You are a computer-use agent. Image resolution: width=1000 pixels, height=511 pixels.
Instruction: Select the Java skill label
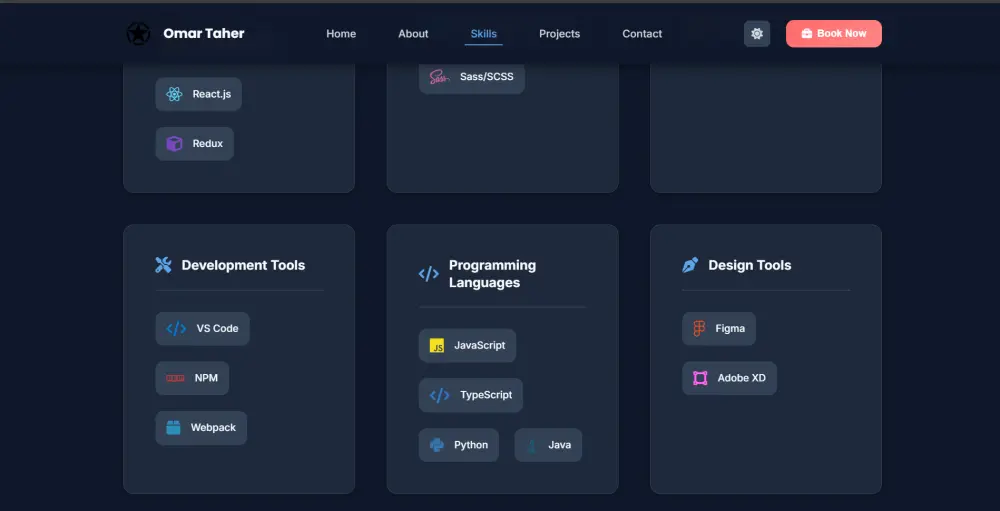click(x=560, y=445)
